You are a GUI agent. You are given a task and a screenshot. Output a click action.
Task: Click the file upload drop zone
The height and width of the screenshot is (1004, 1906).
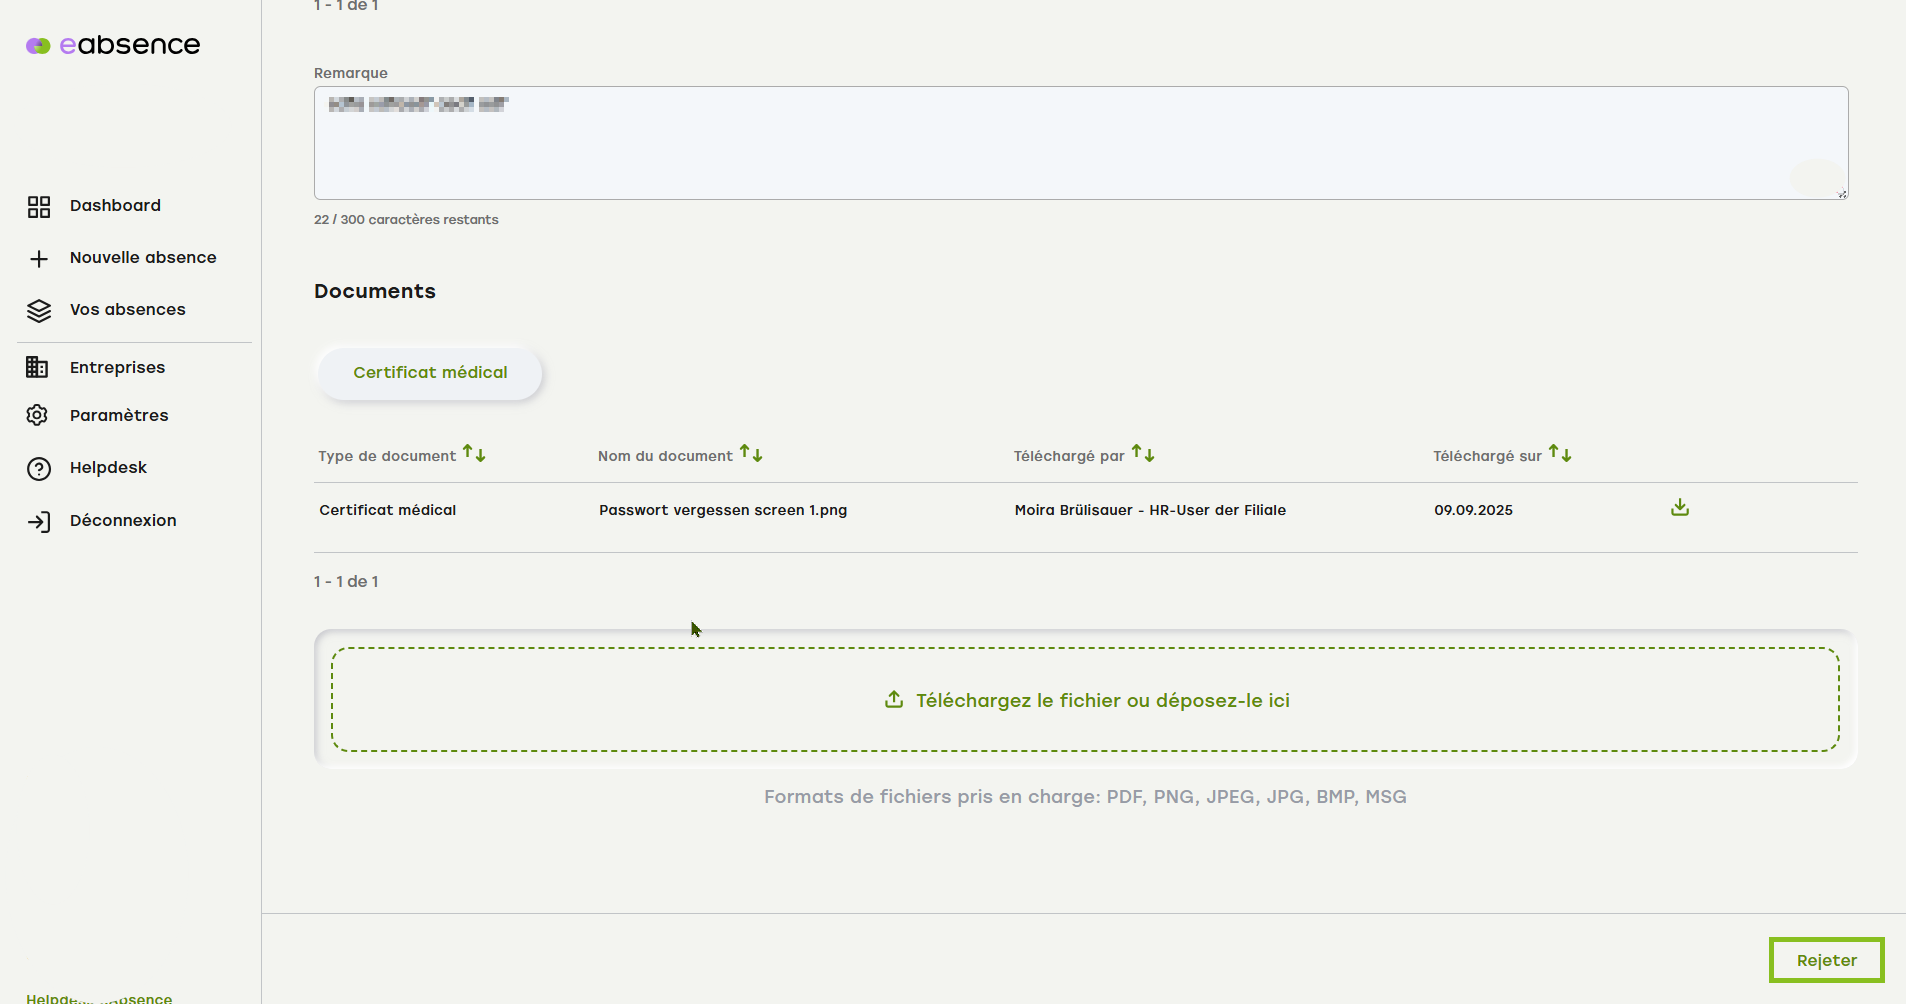click(x=1085, y=700)
